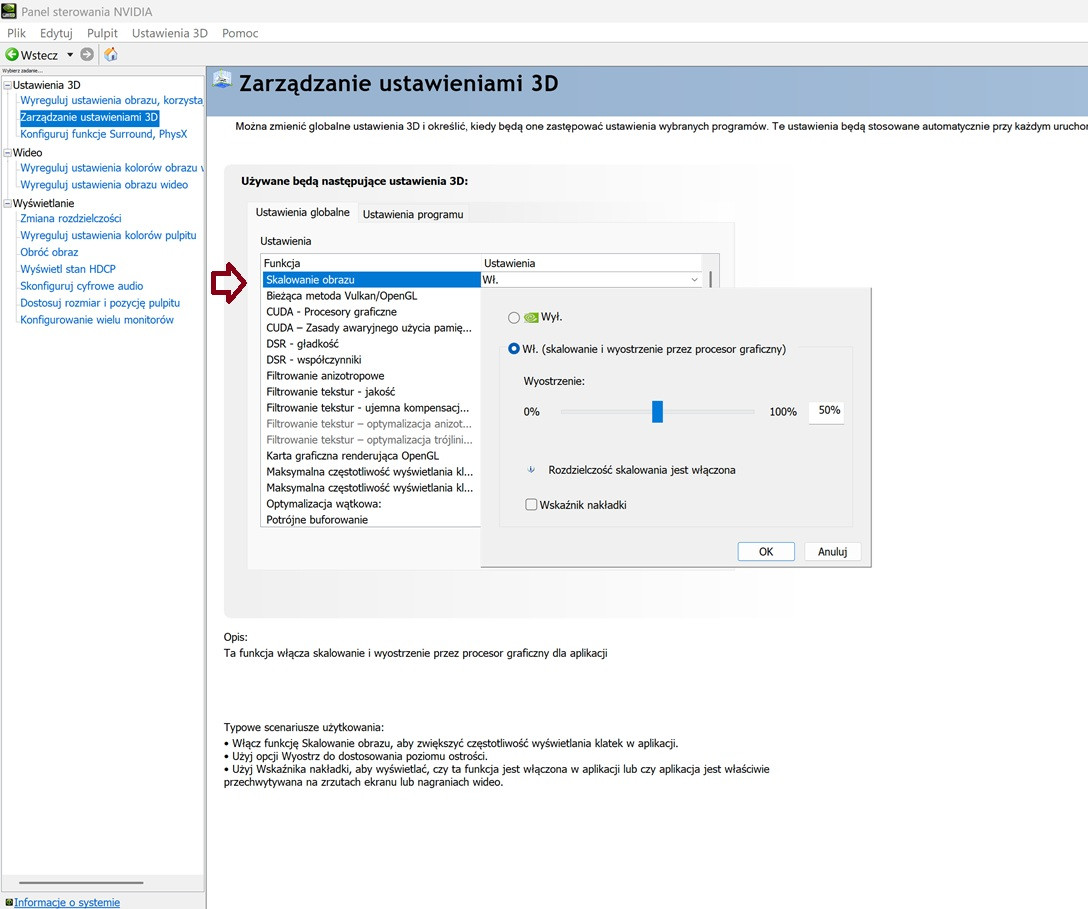Click the system information icon at bottom left
This screenshot has height=909, width=1088.
[9, 902]
